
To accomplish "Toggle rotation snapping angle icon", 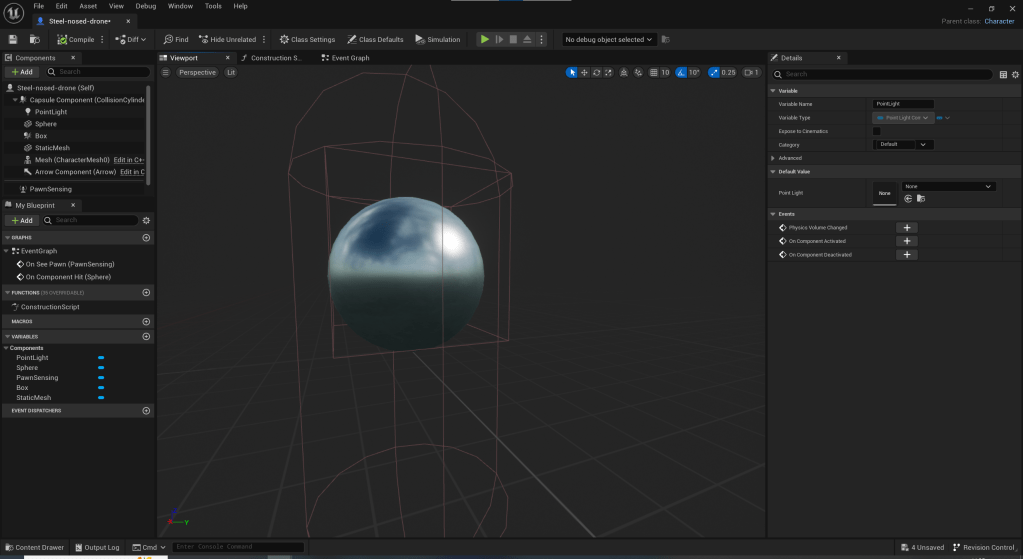I will pos(682,73).
